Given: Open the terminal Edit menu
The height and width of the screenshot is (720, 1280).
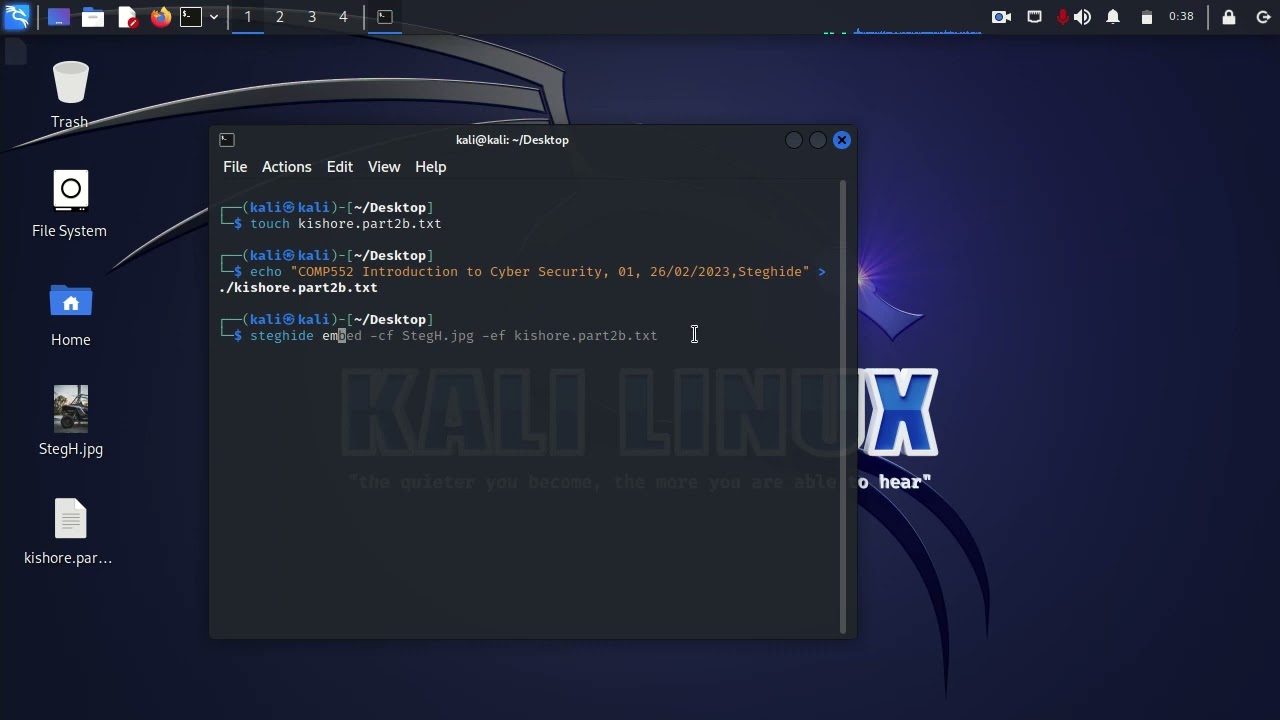Looking at the screenshot, I should point(340,167).
